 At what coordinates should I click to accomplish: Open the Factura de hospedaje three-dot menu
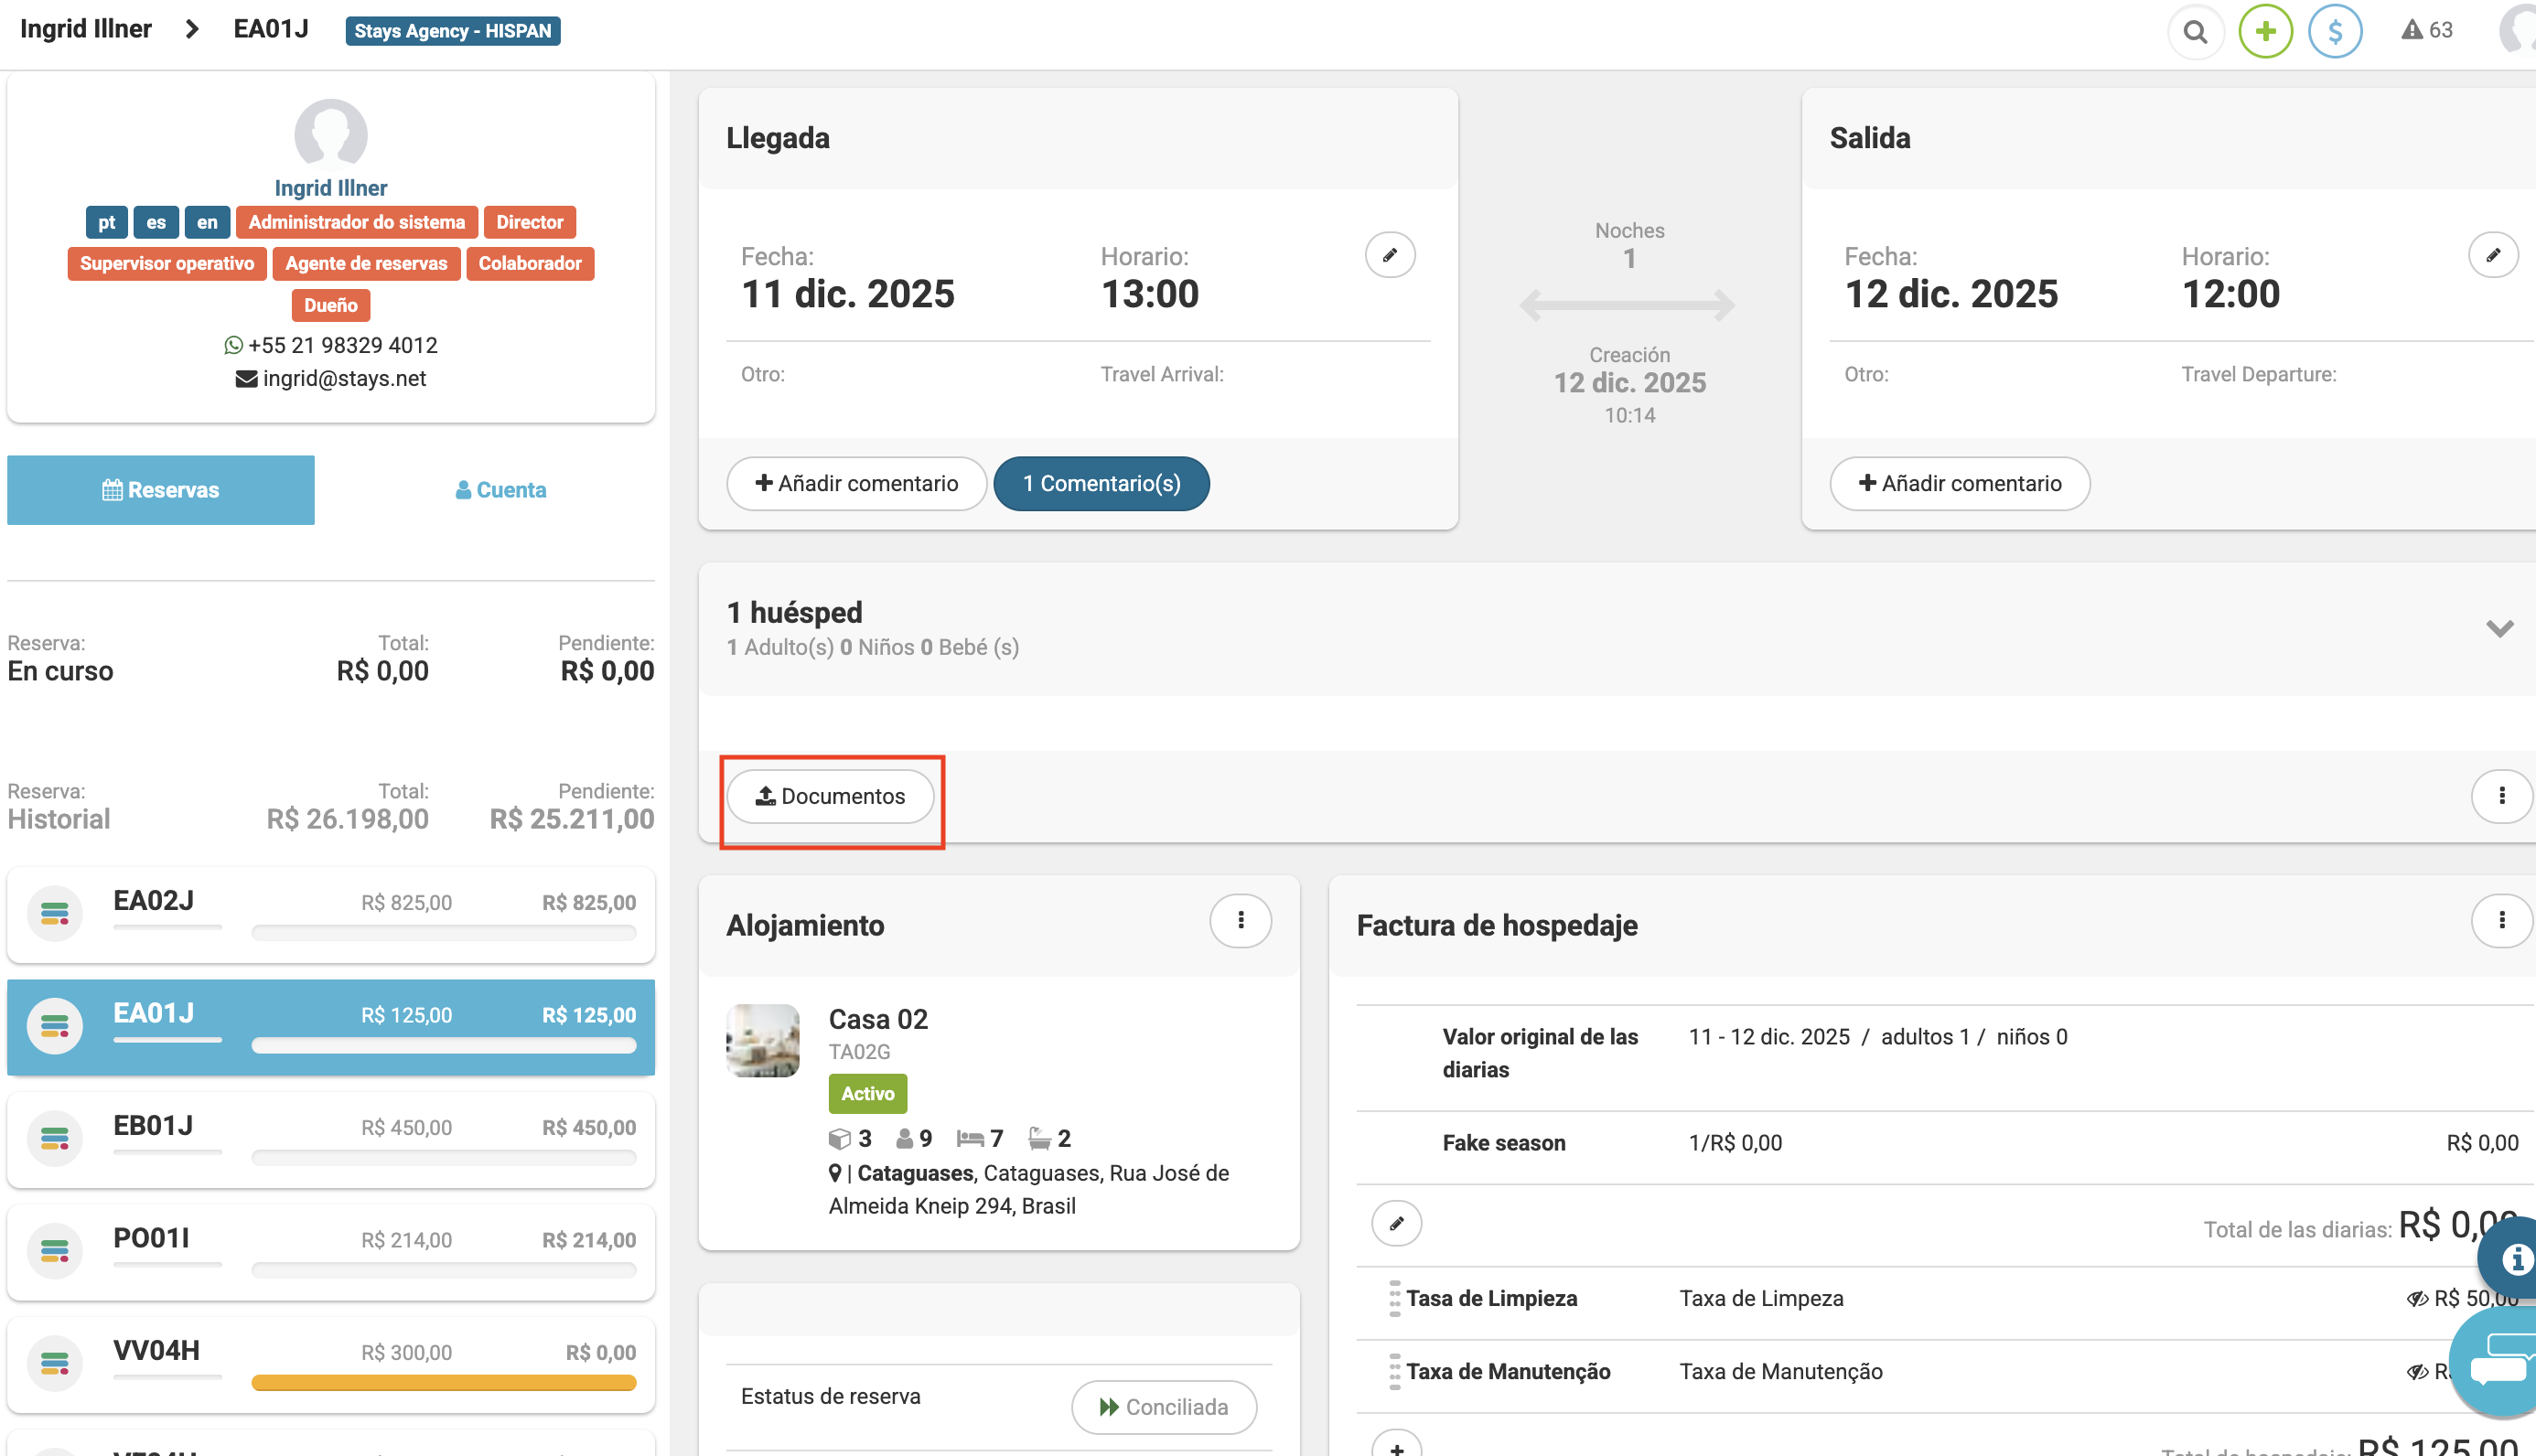point(2501,920)
